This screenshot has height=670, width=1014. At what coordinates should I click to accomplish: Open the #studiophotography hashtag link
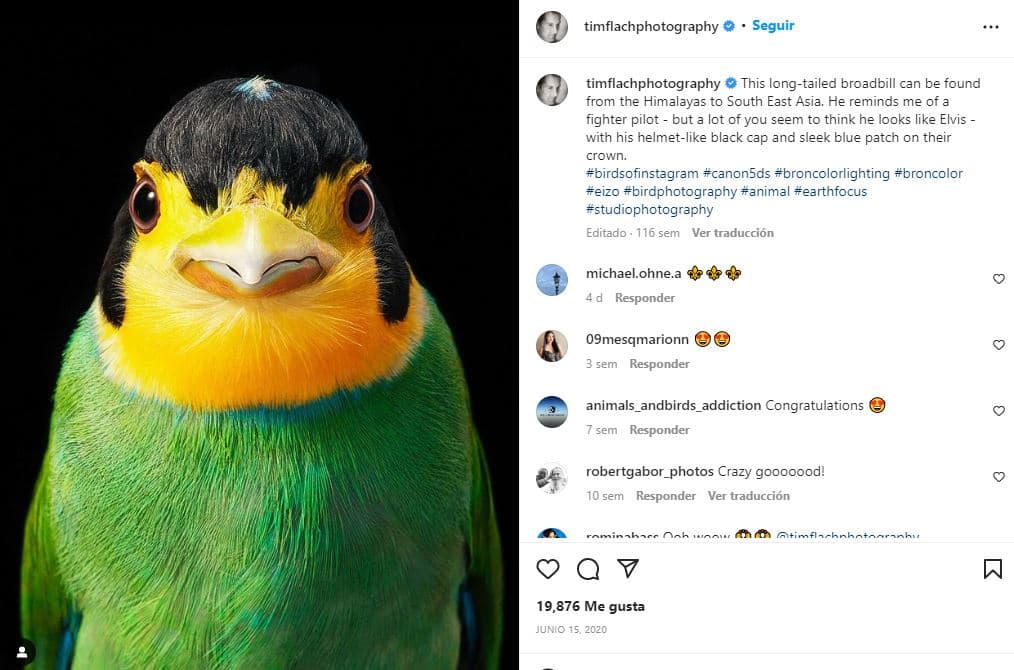coord(649,209)
